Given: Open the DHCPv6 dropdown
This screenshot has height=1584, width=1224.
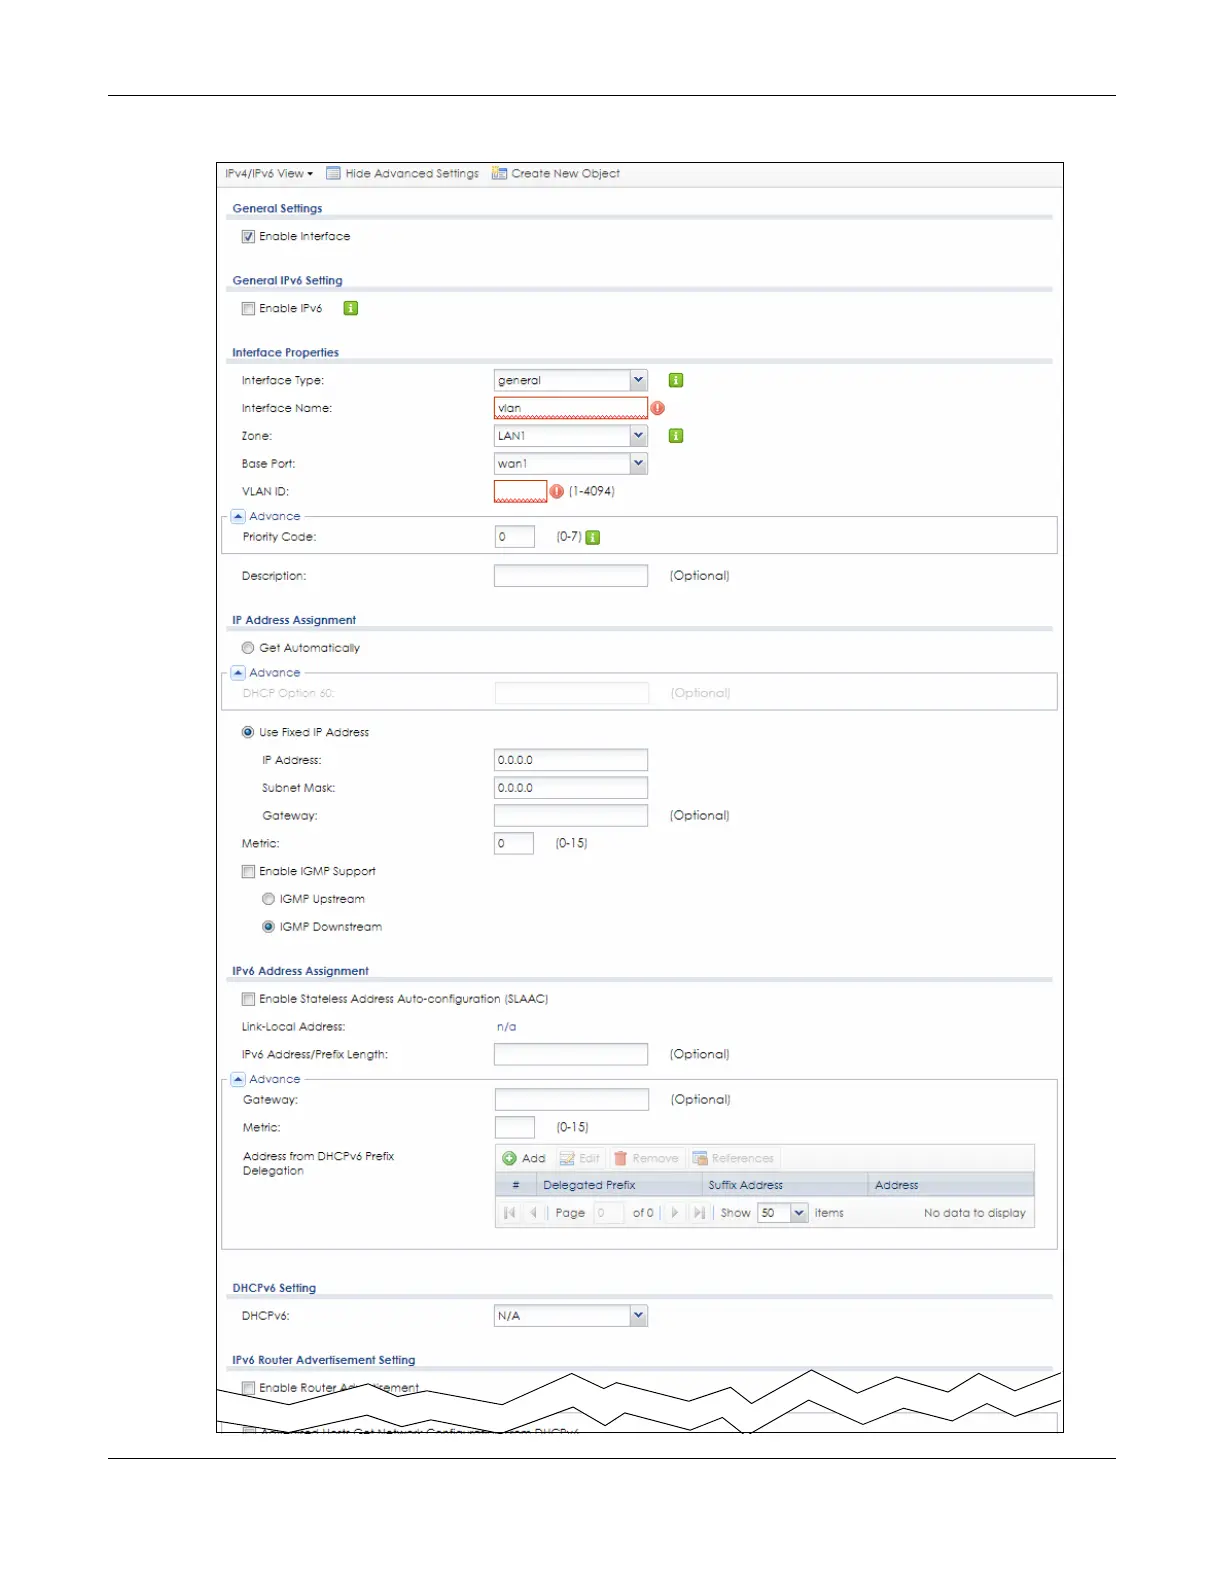Looking at the screenshot, I should tap(638, 1316).
